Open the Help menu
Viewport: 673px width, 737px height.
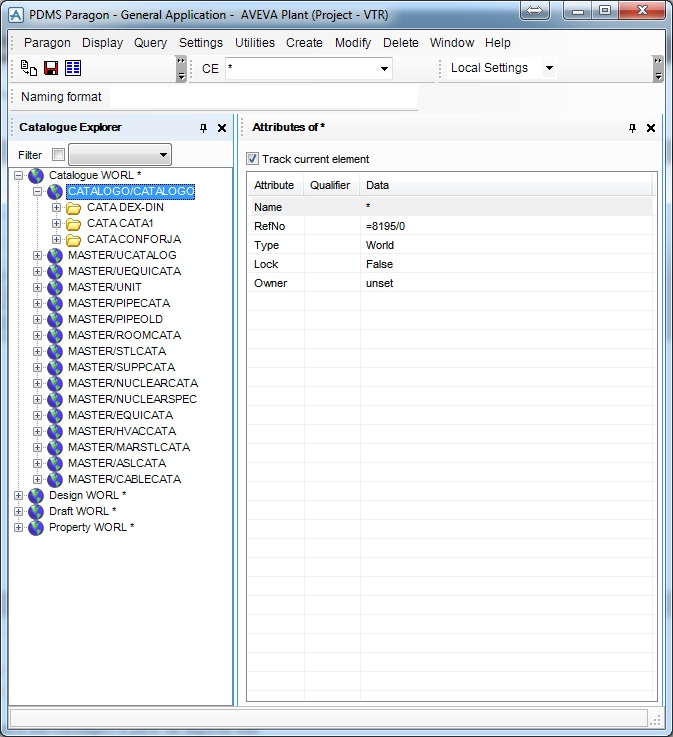click(x=498, y=43)
